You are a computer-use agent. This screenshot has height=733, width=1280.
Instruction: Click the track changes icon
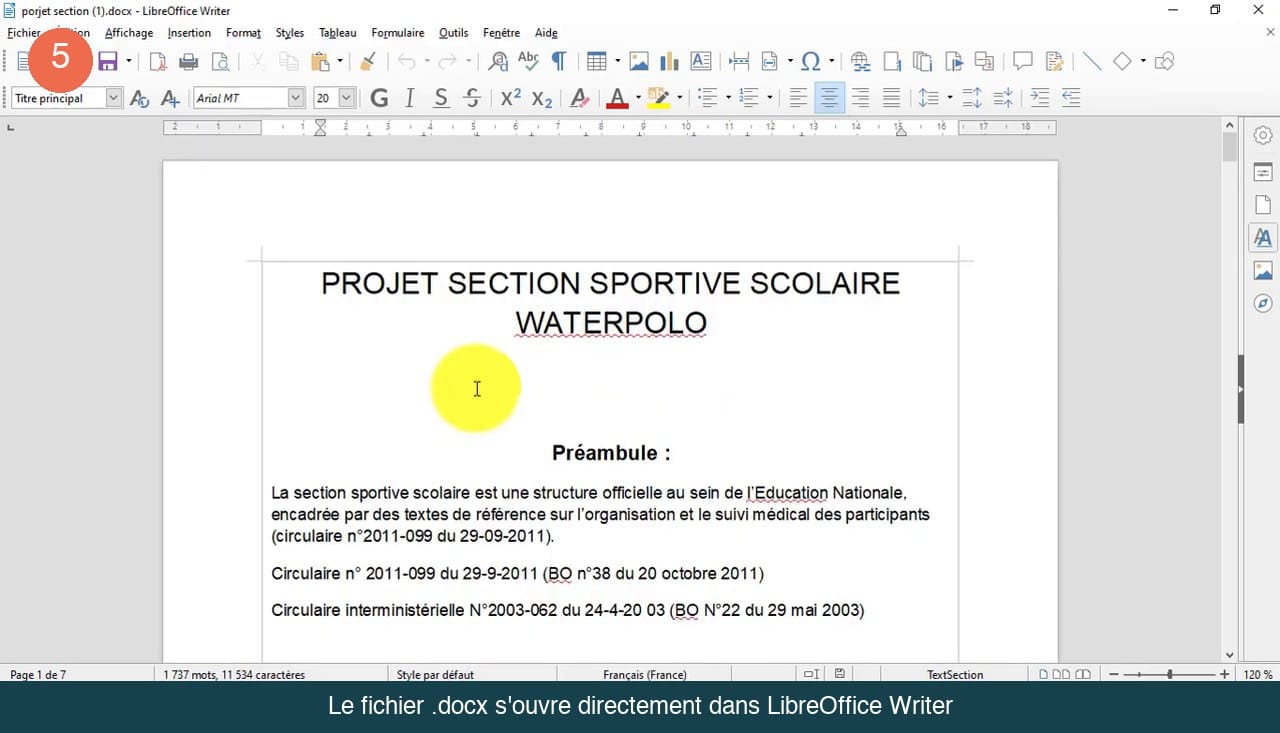coord(1054,62)
